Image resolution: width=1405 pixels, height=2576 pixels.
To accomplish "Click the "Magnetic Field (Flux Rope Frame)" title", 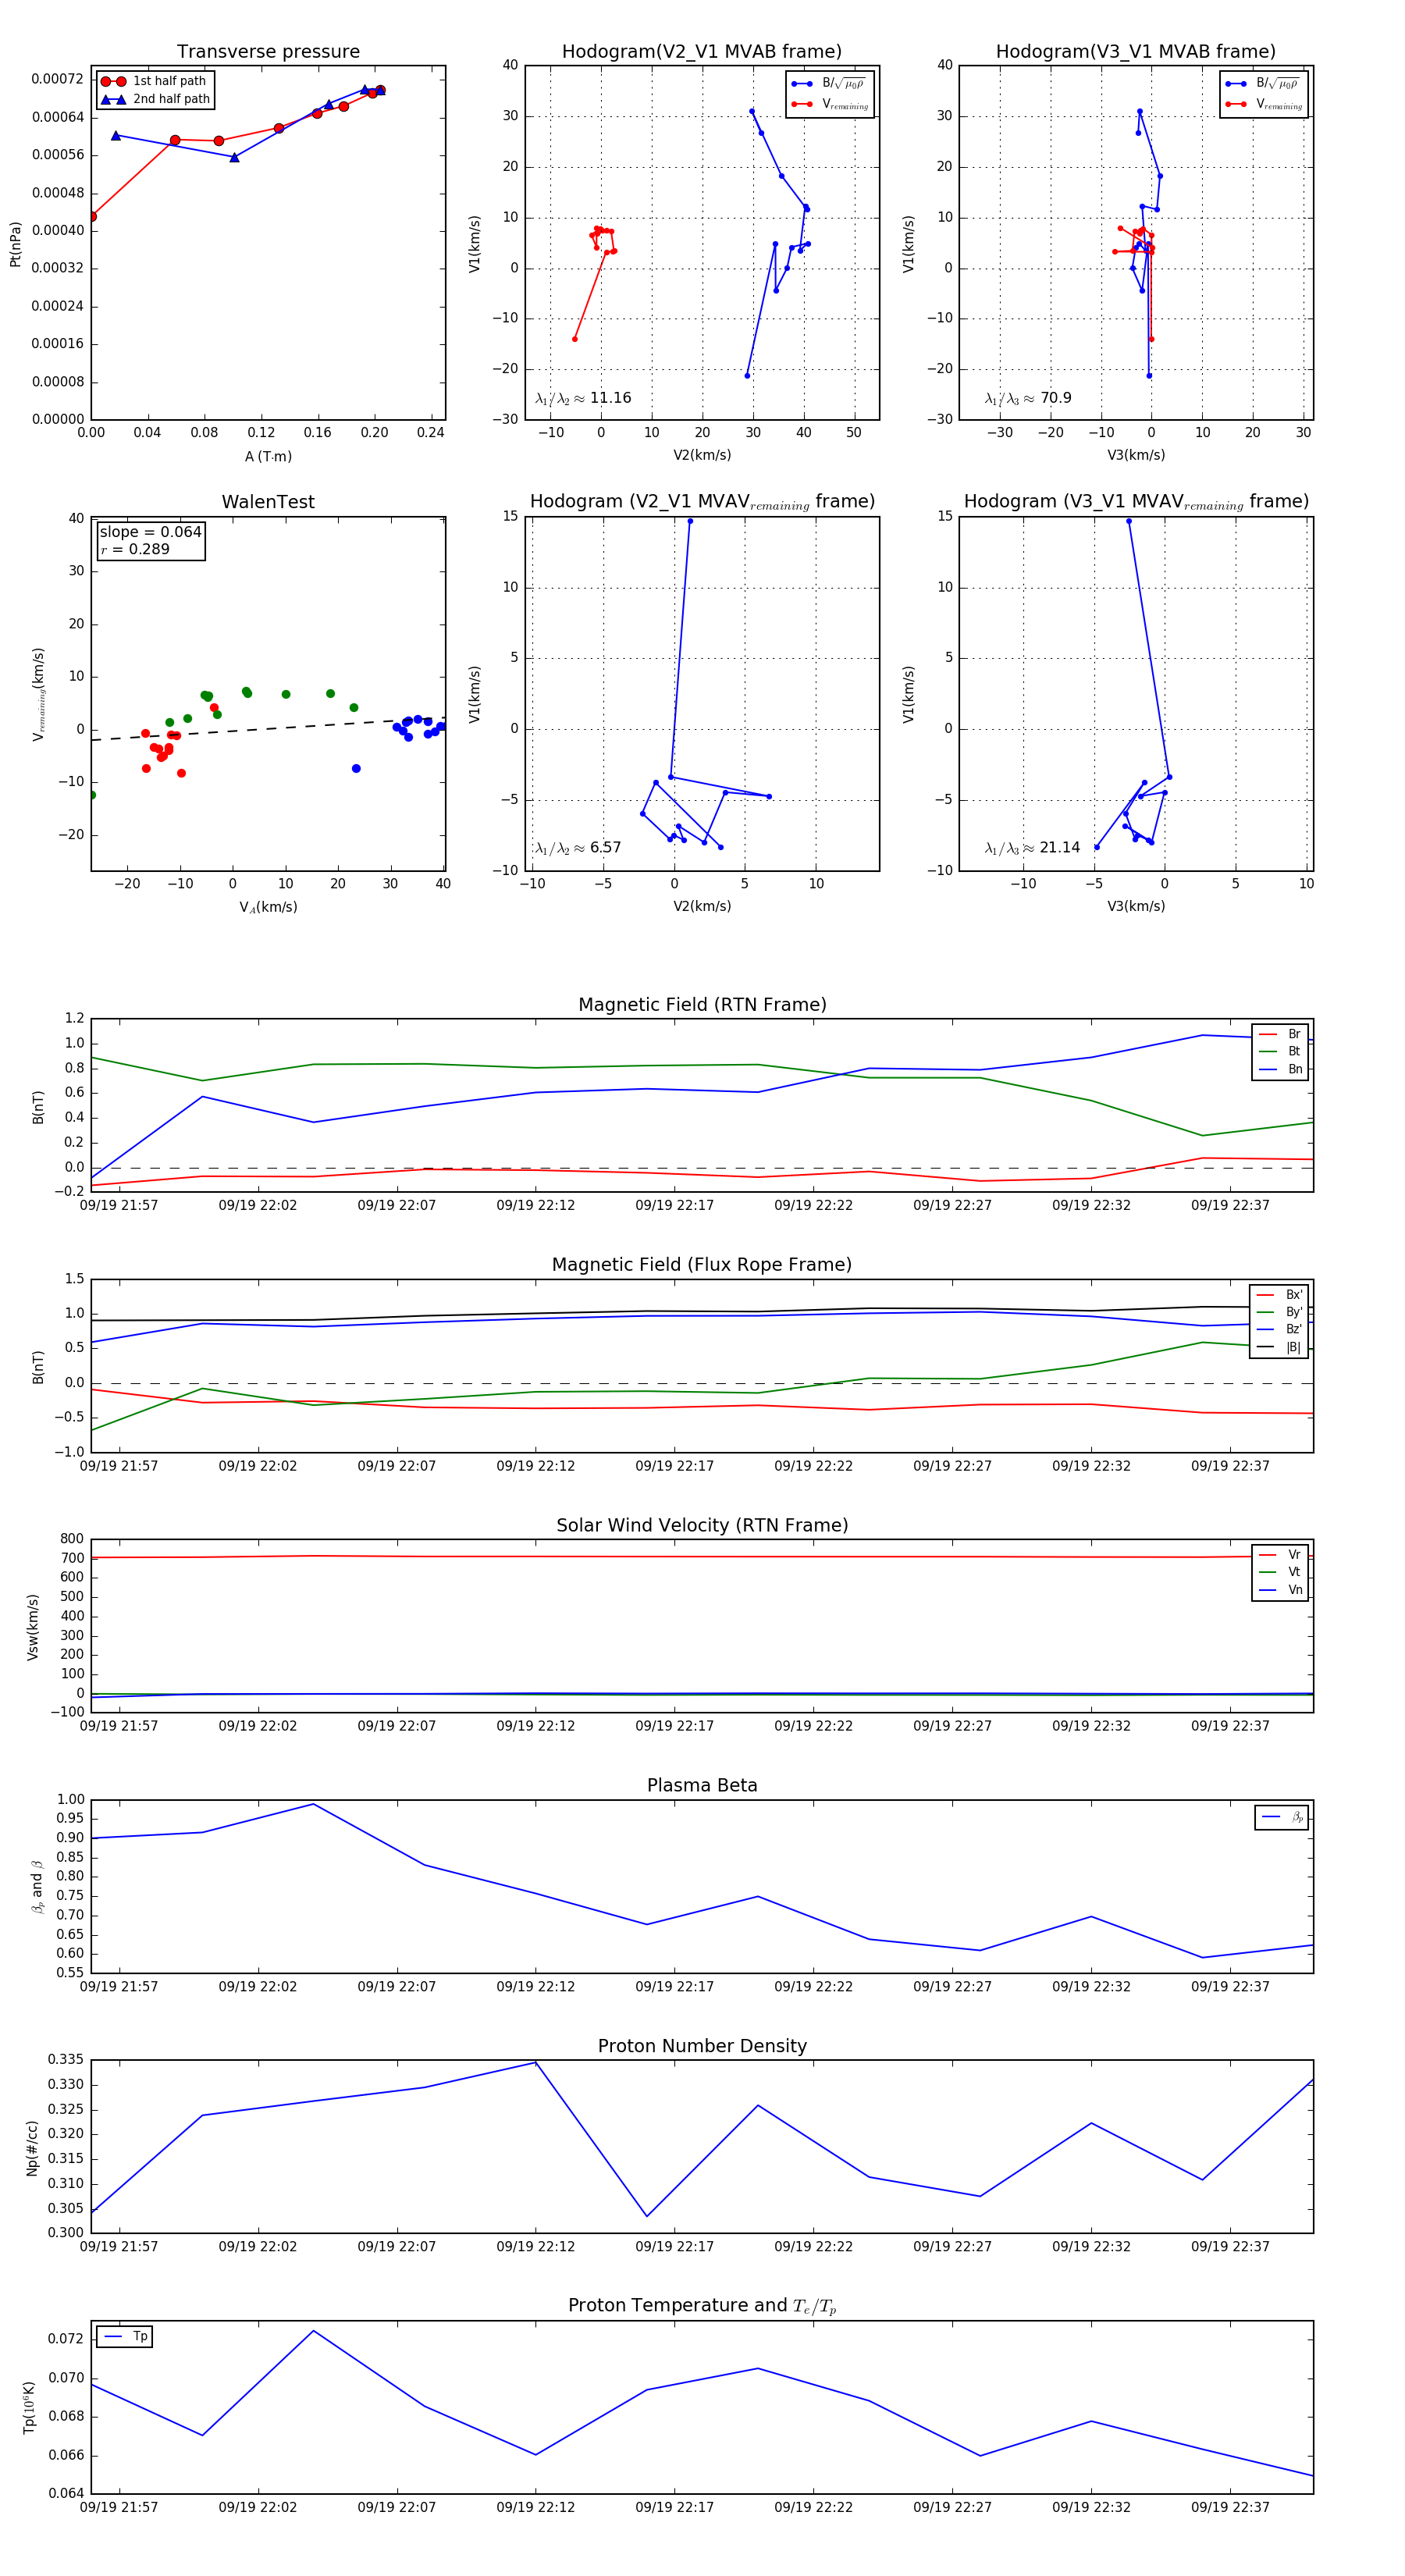I will 702,1265.
